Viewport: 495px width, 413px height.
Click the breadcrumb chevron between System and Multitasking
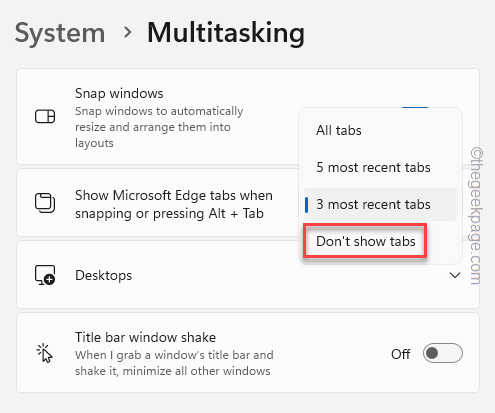point(127,32)
